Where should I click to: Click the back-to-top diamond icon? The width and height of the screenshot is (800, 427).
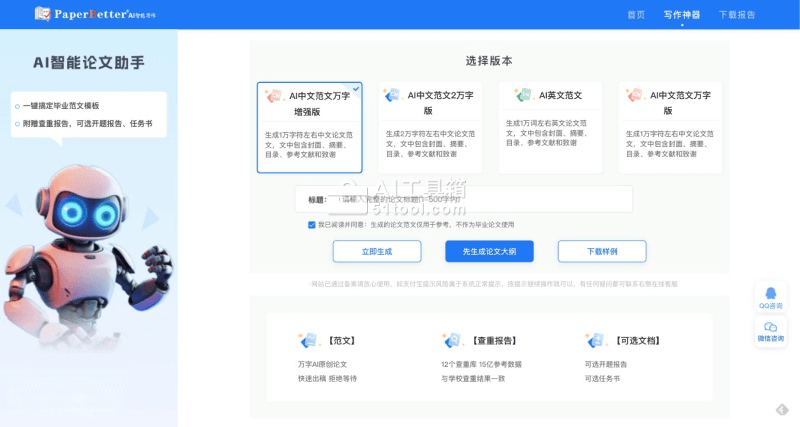point(783,410)
